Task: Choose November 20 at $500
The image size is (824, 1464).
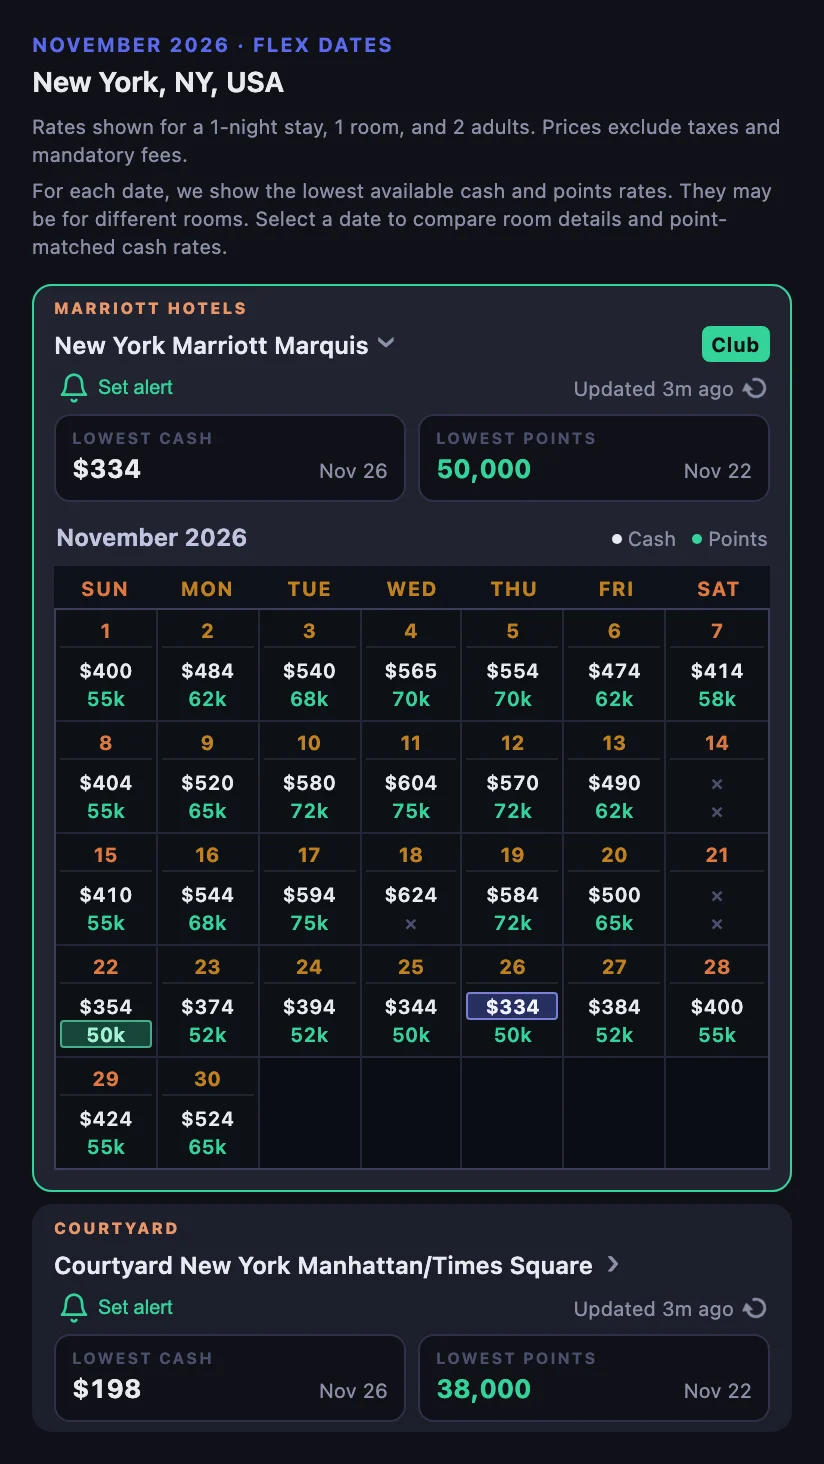Action: click(615, 889)
